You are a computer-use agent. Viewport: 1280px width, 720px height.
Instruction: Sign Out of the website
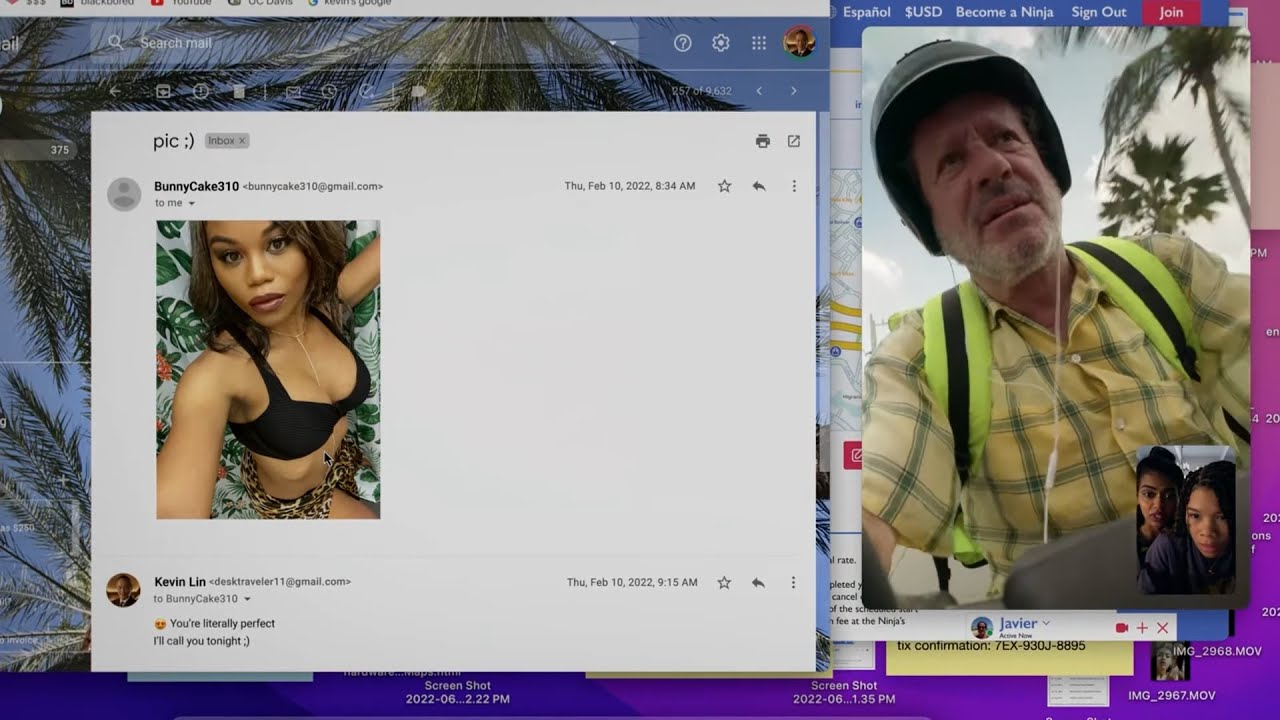click(1098, 12)
